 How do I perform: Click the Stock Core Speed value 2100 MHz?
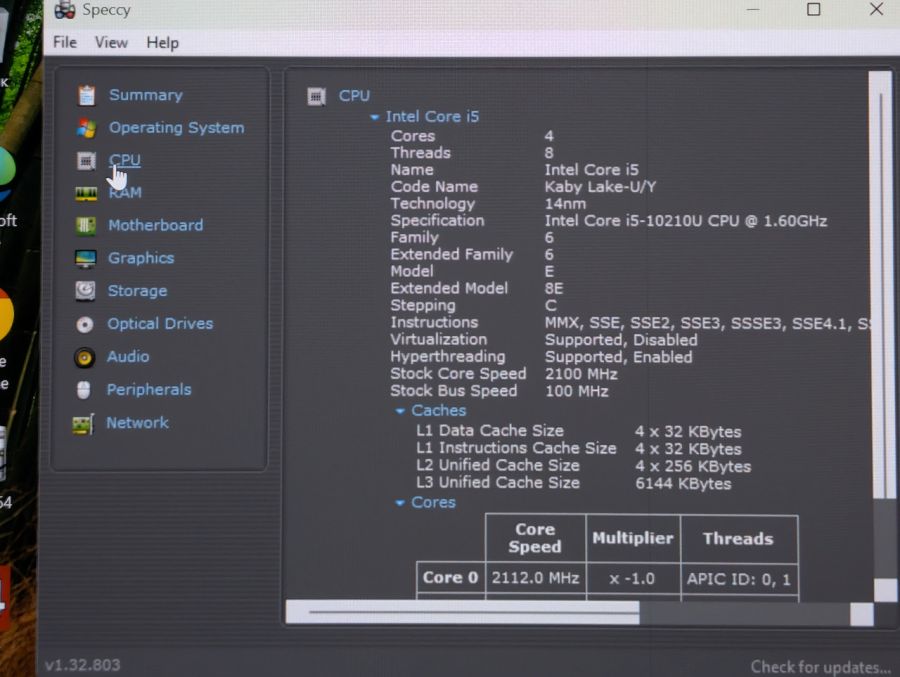pos(581,374)
